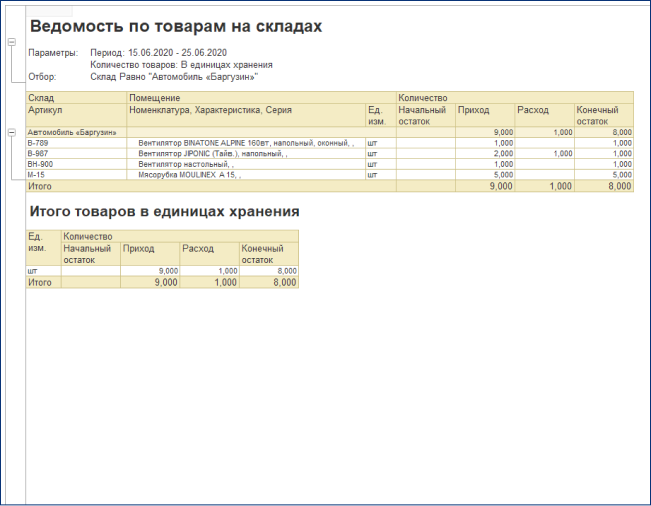Viewport: 651px width, 506px height.
Task: Select Приход value 2,000 in B-987 row
Action: coord(485,154)
